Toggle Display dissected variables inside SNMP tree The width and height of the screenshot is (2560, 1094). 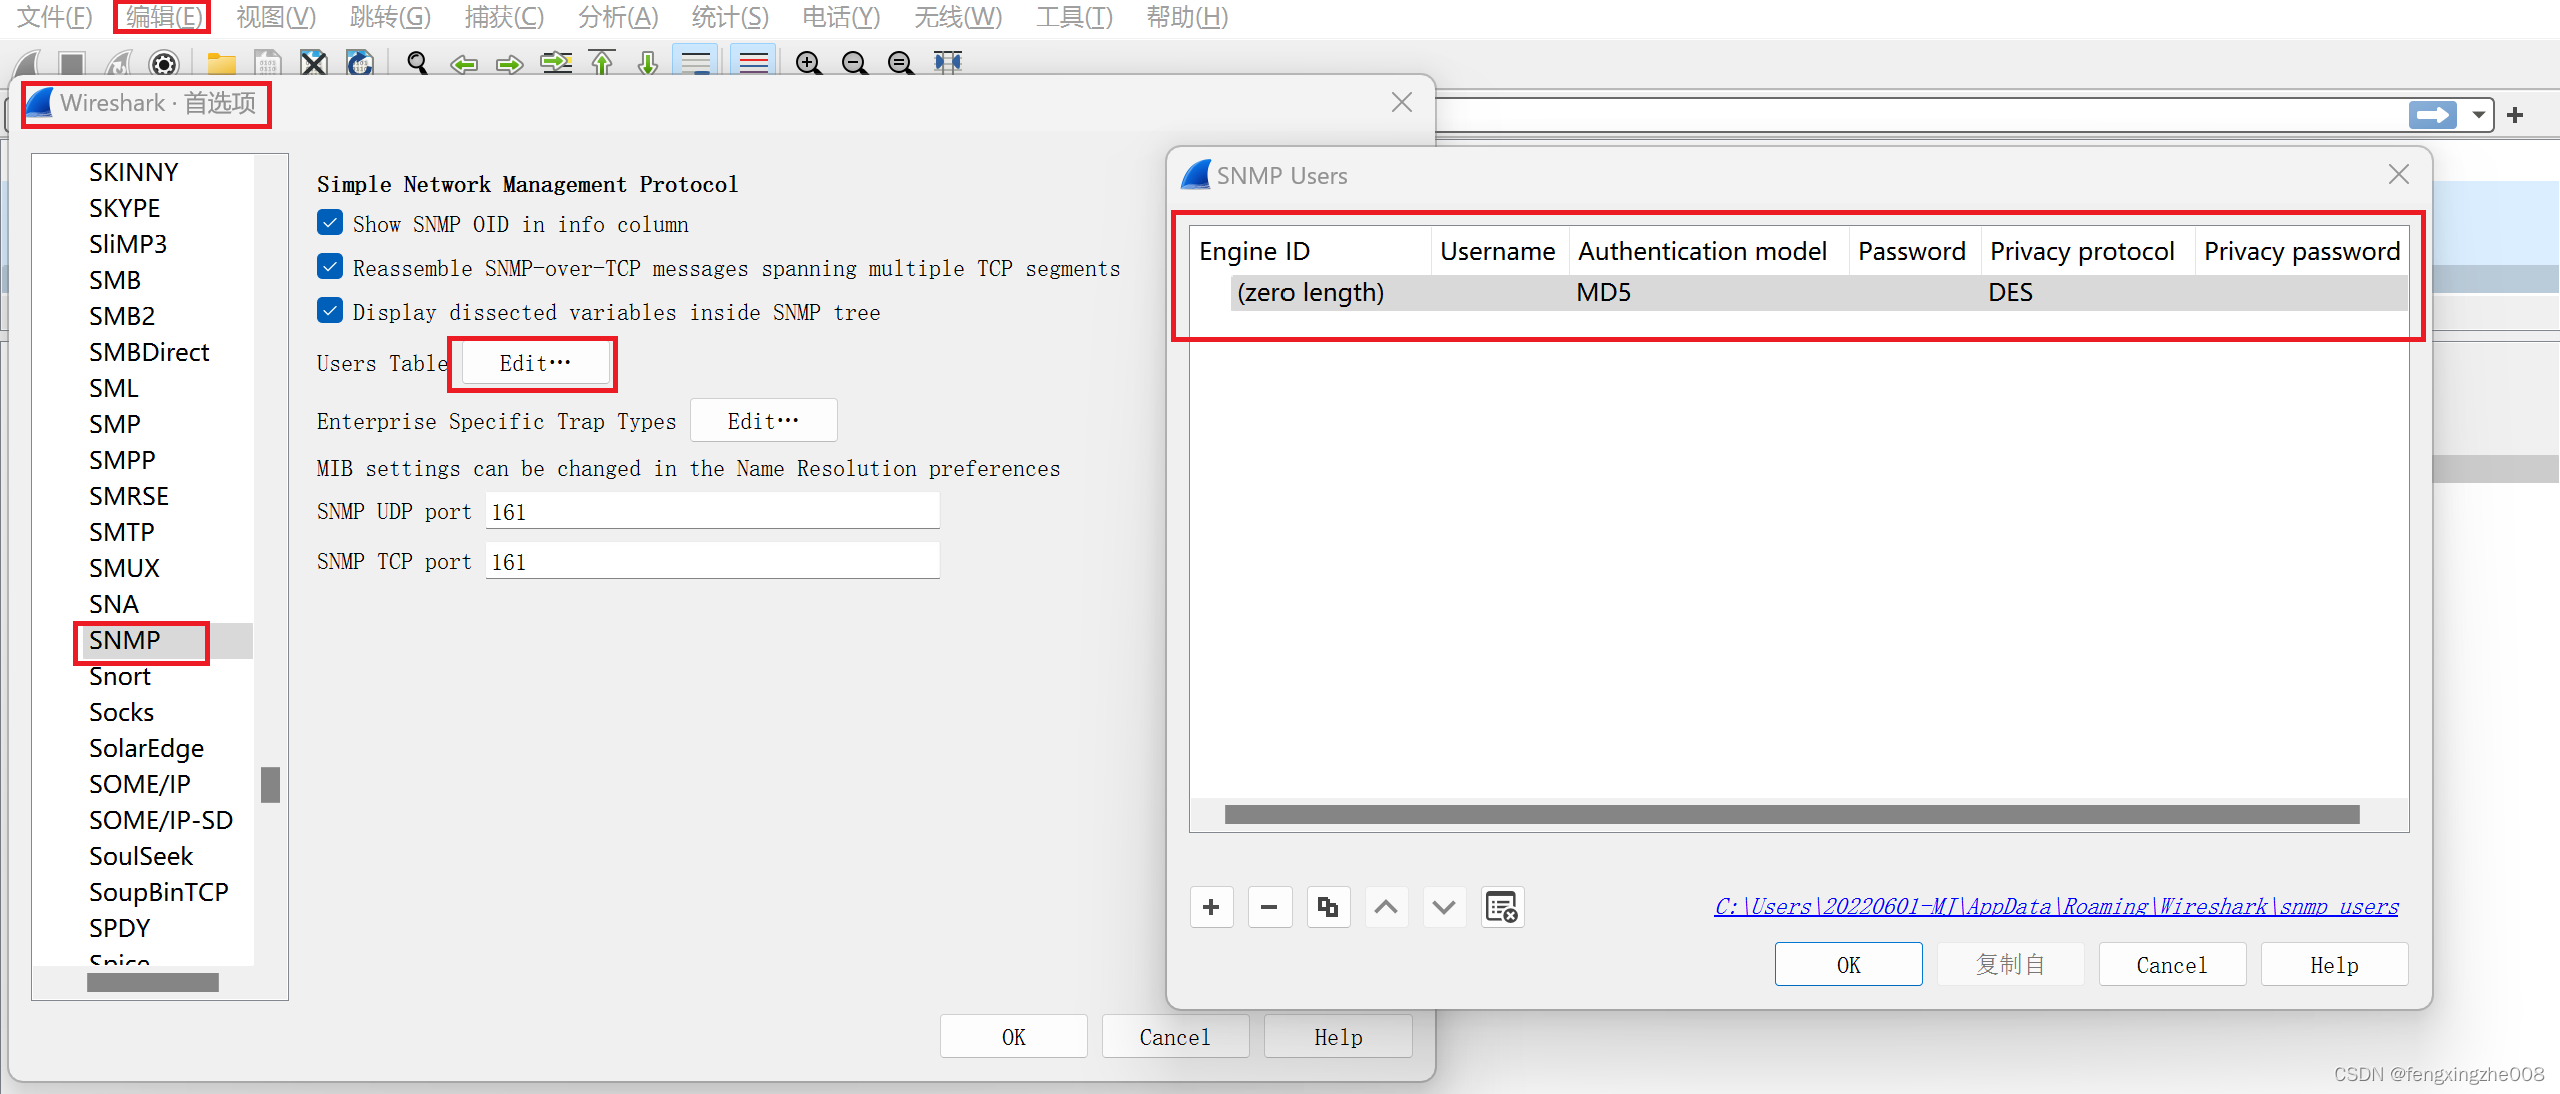(x=330, y=310)
